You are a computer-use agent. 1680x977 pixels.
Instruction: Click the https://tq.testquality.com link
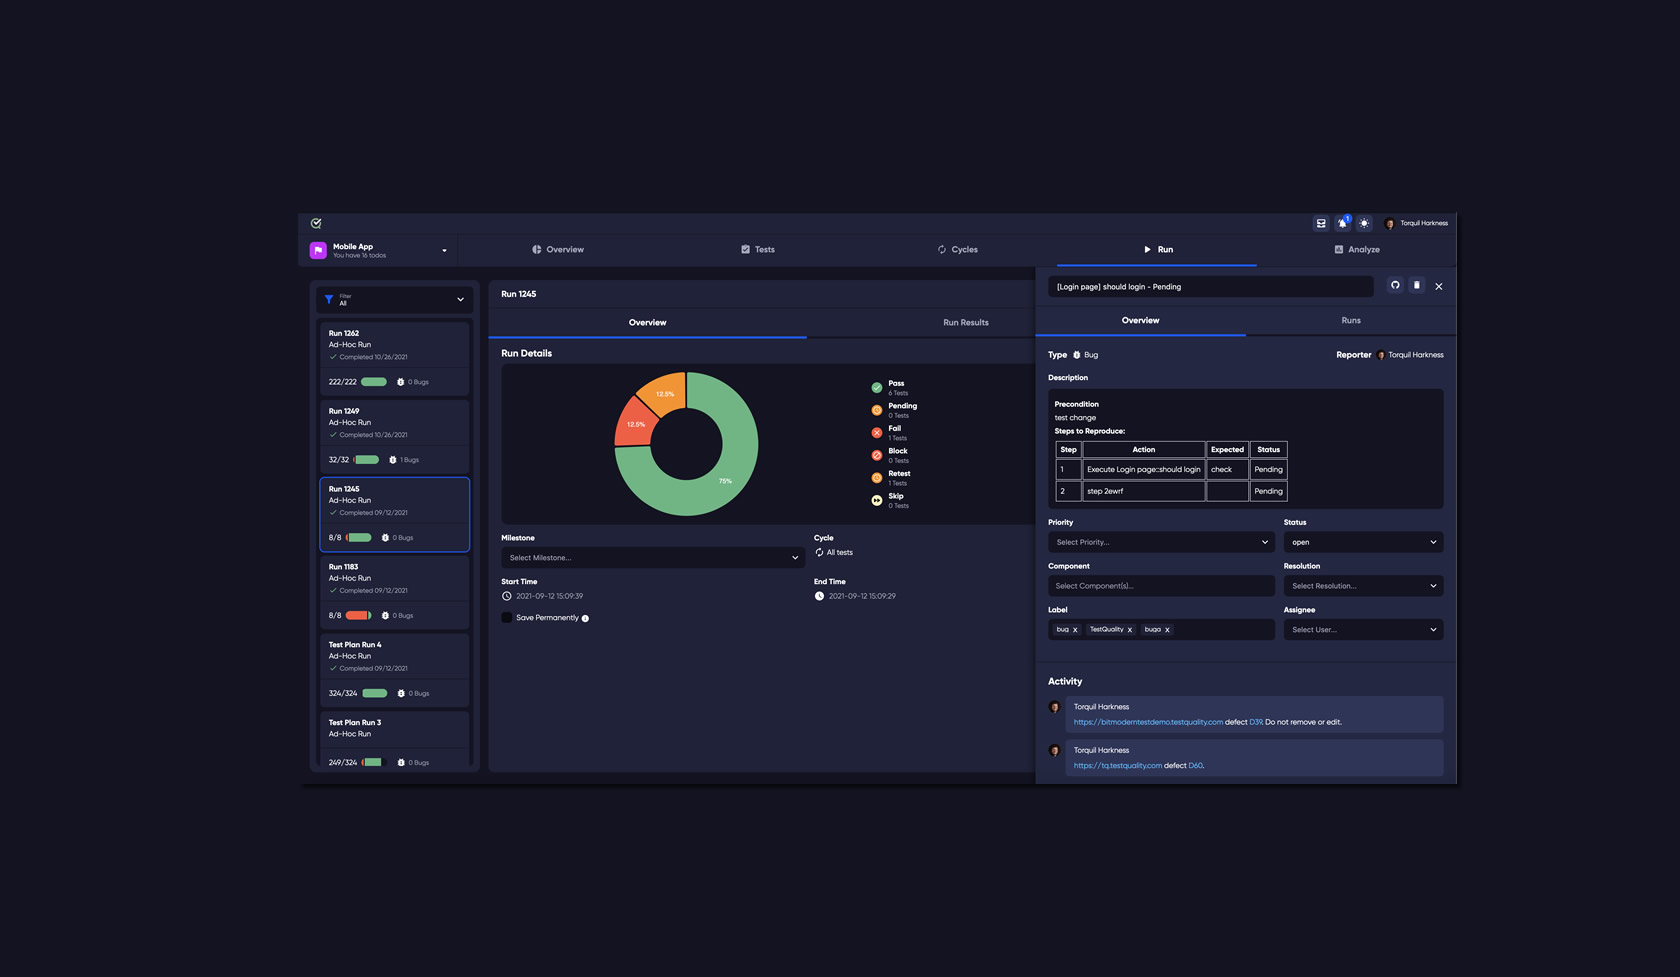[1116, 765]
